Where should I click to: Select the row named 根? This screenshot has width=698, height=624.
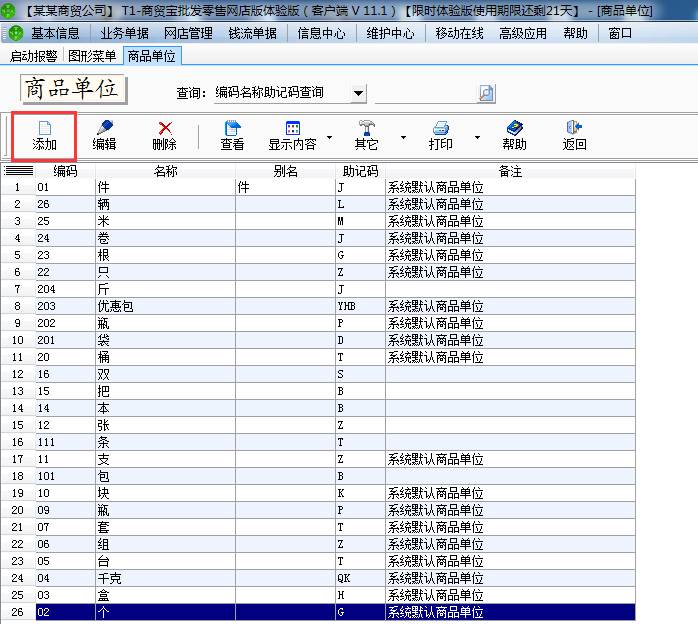pos(318,255)
